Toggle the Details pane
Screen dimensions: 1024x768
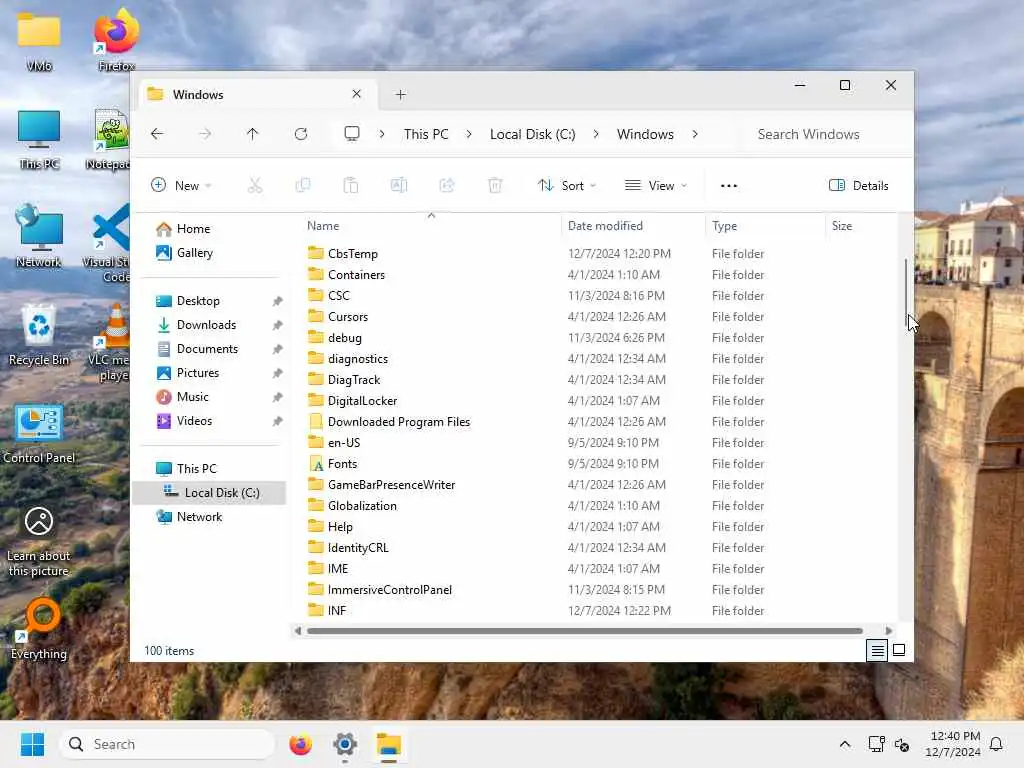point(858,185)
